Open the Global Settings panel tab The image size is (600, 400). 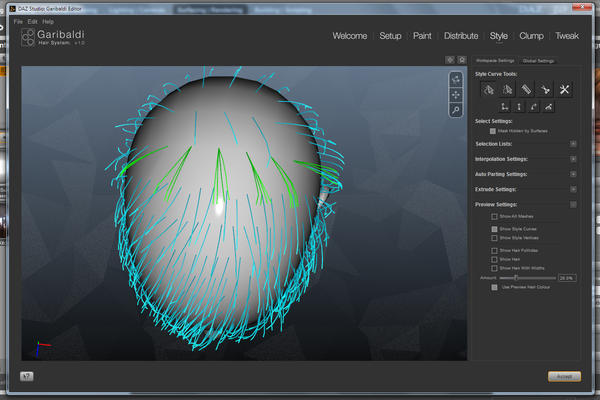click(x=538, y=60)
